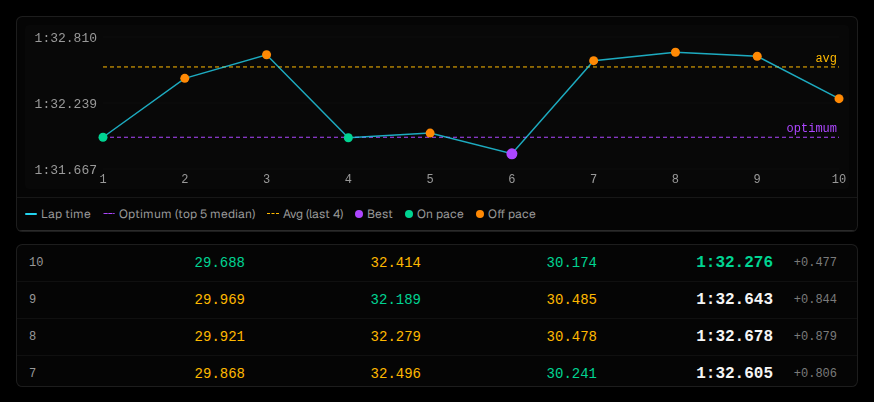Click sector time 30.478
Screen dimensions: 874x402
pos(572,337)
